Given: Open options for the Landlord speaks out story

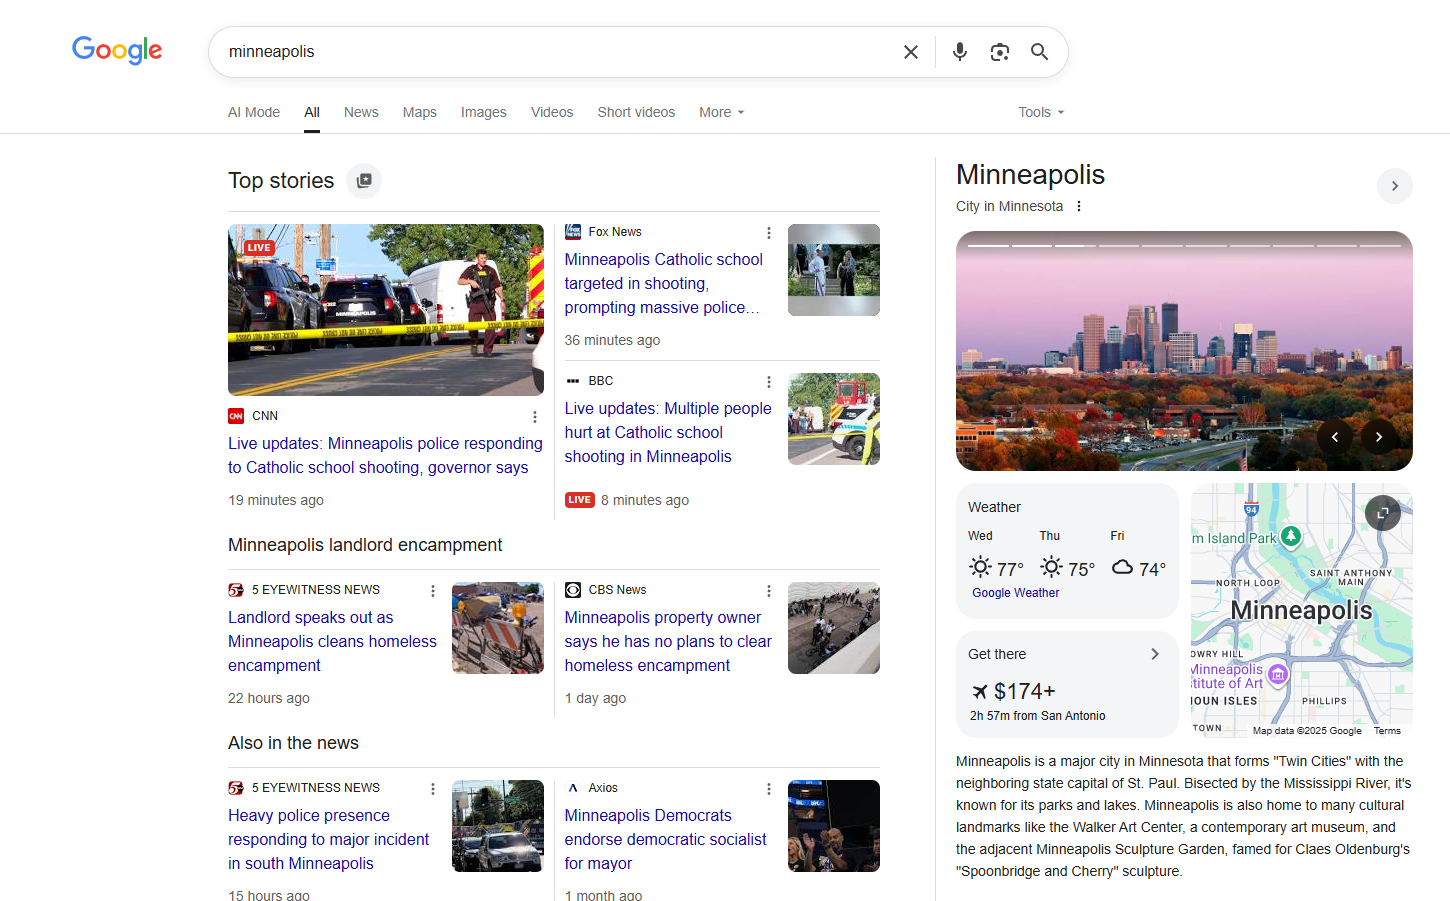Looking at the screenshot, I should click(433, 591).
